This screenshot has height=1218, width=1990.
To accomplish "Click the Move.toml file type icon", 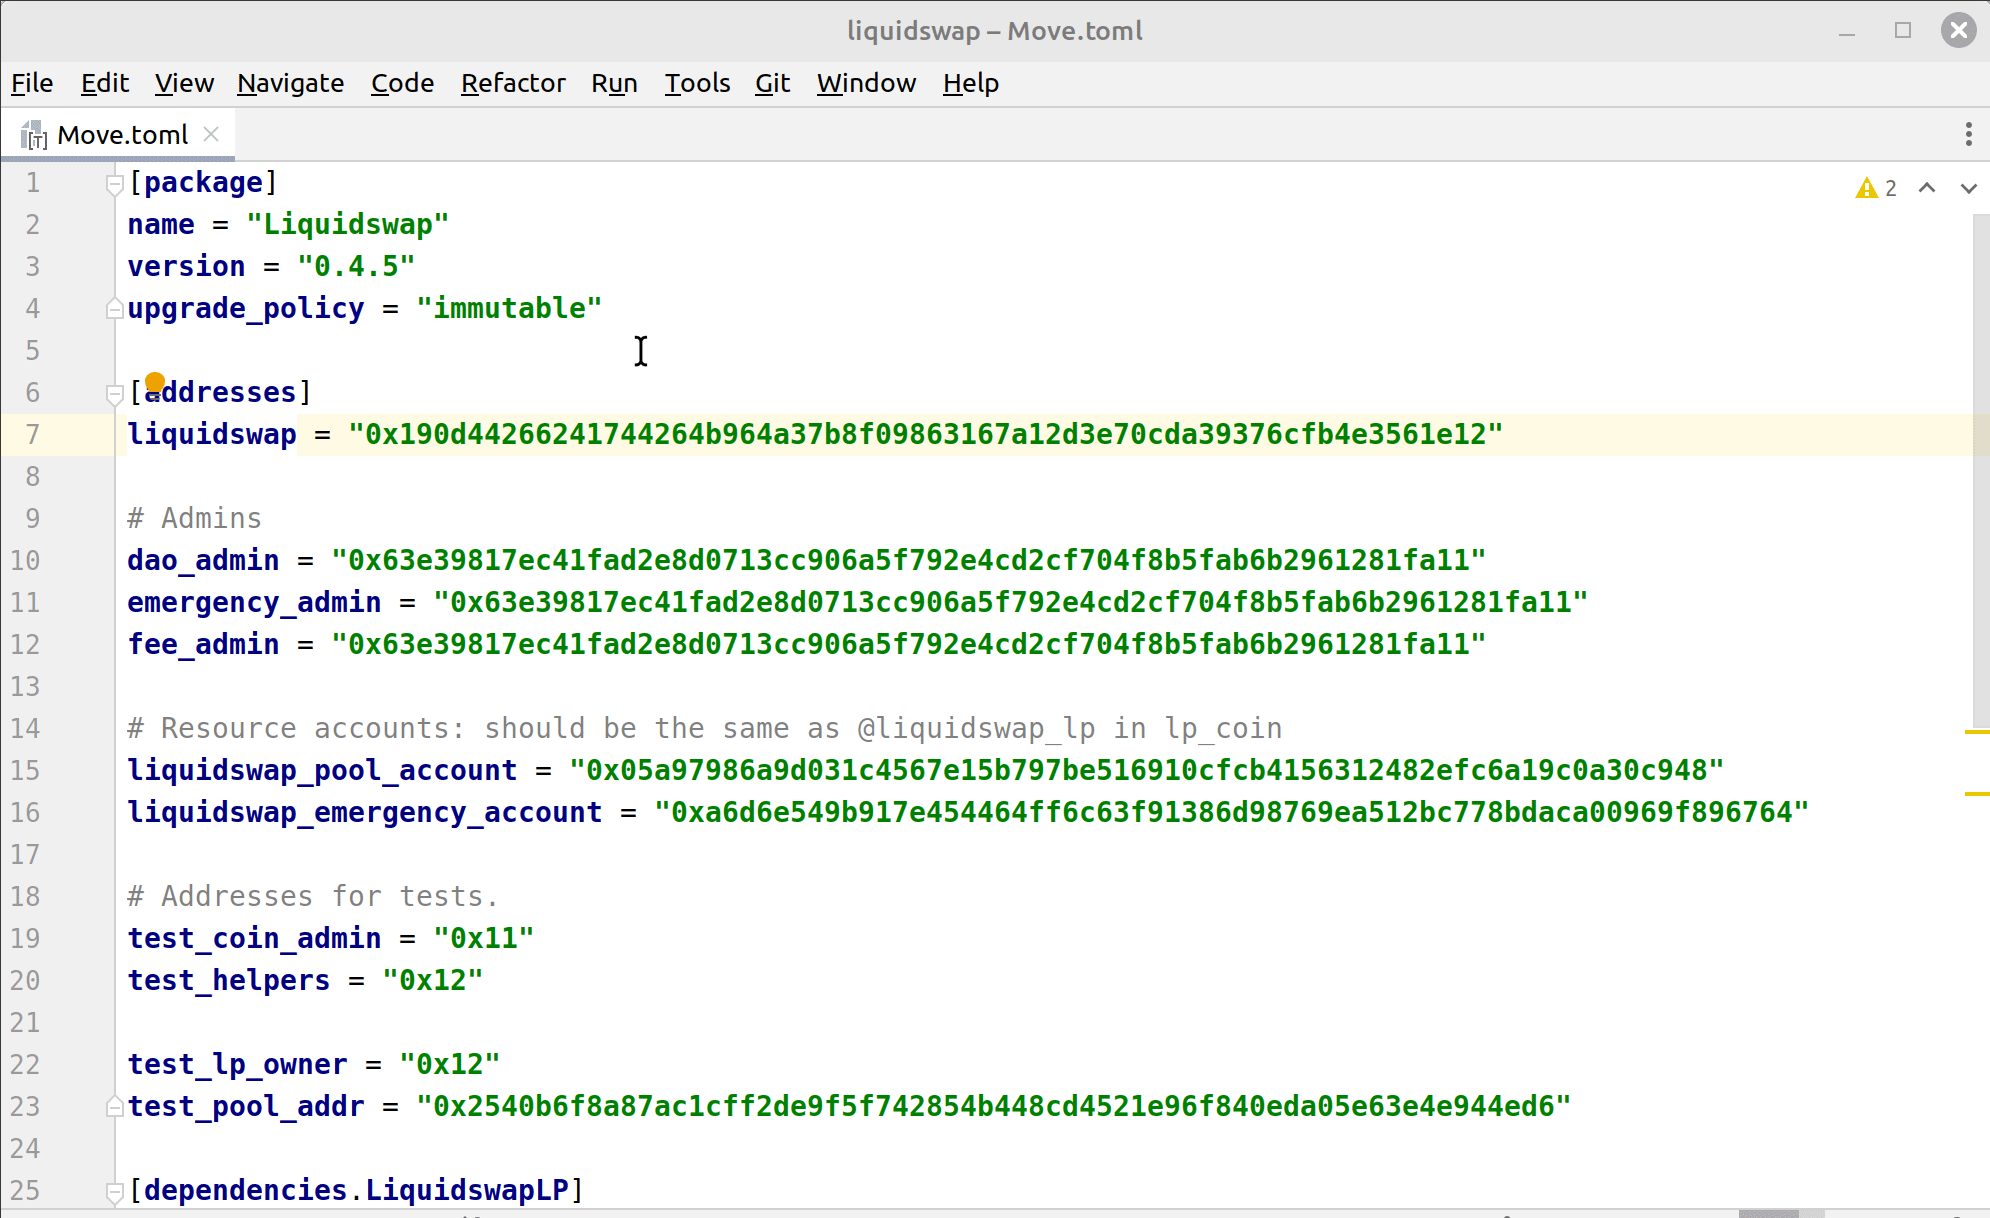I will click(x=34, y=135).
